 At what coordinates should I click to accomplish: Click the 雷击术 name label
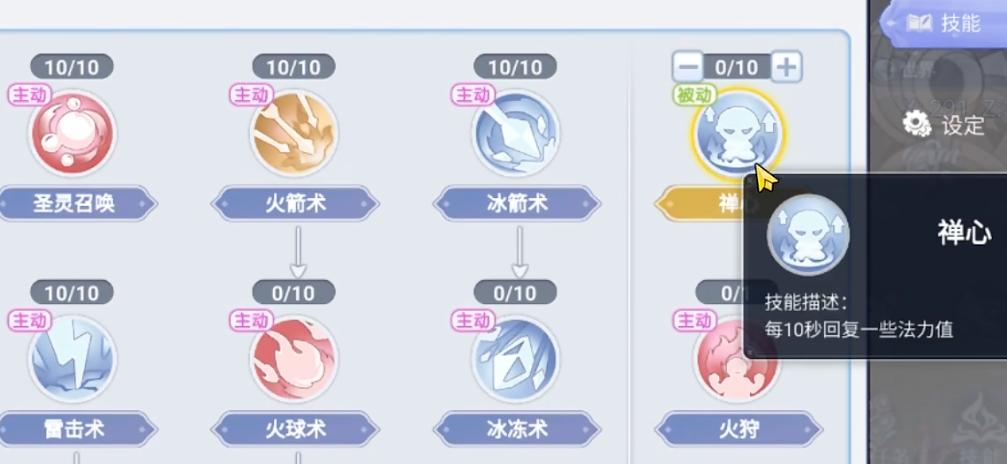click(x=74, y=429)
